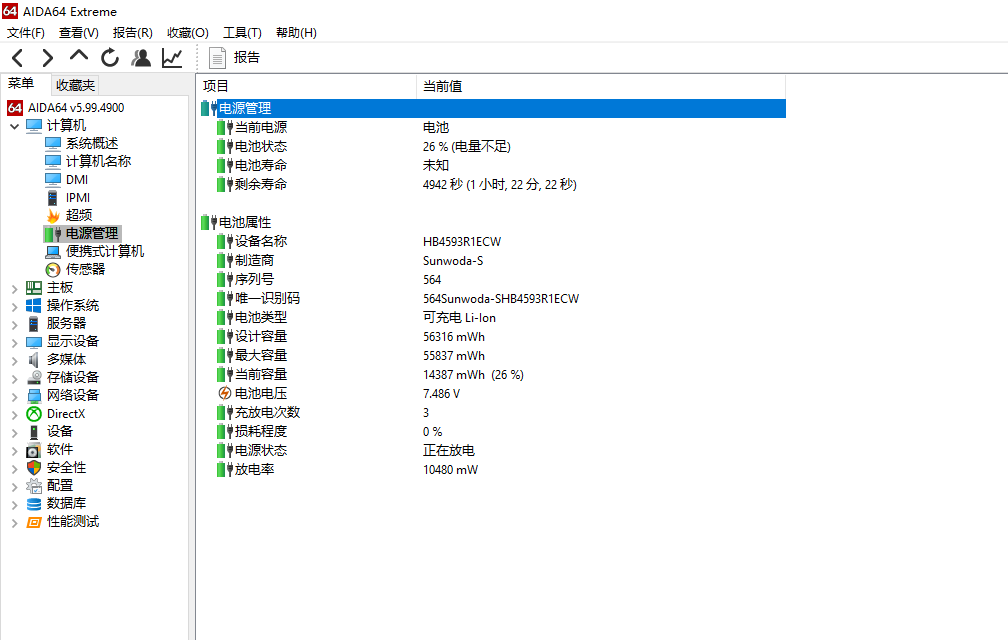Open 系统概述 in the sidebar tree
The image size is (1008, 640).
pos(92,143)
